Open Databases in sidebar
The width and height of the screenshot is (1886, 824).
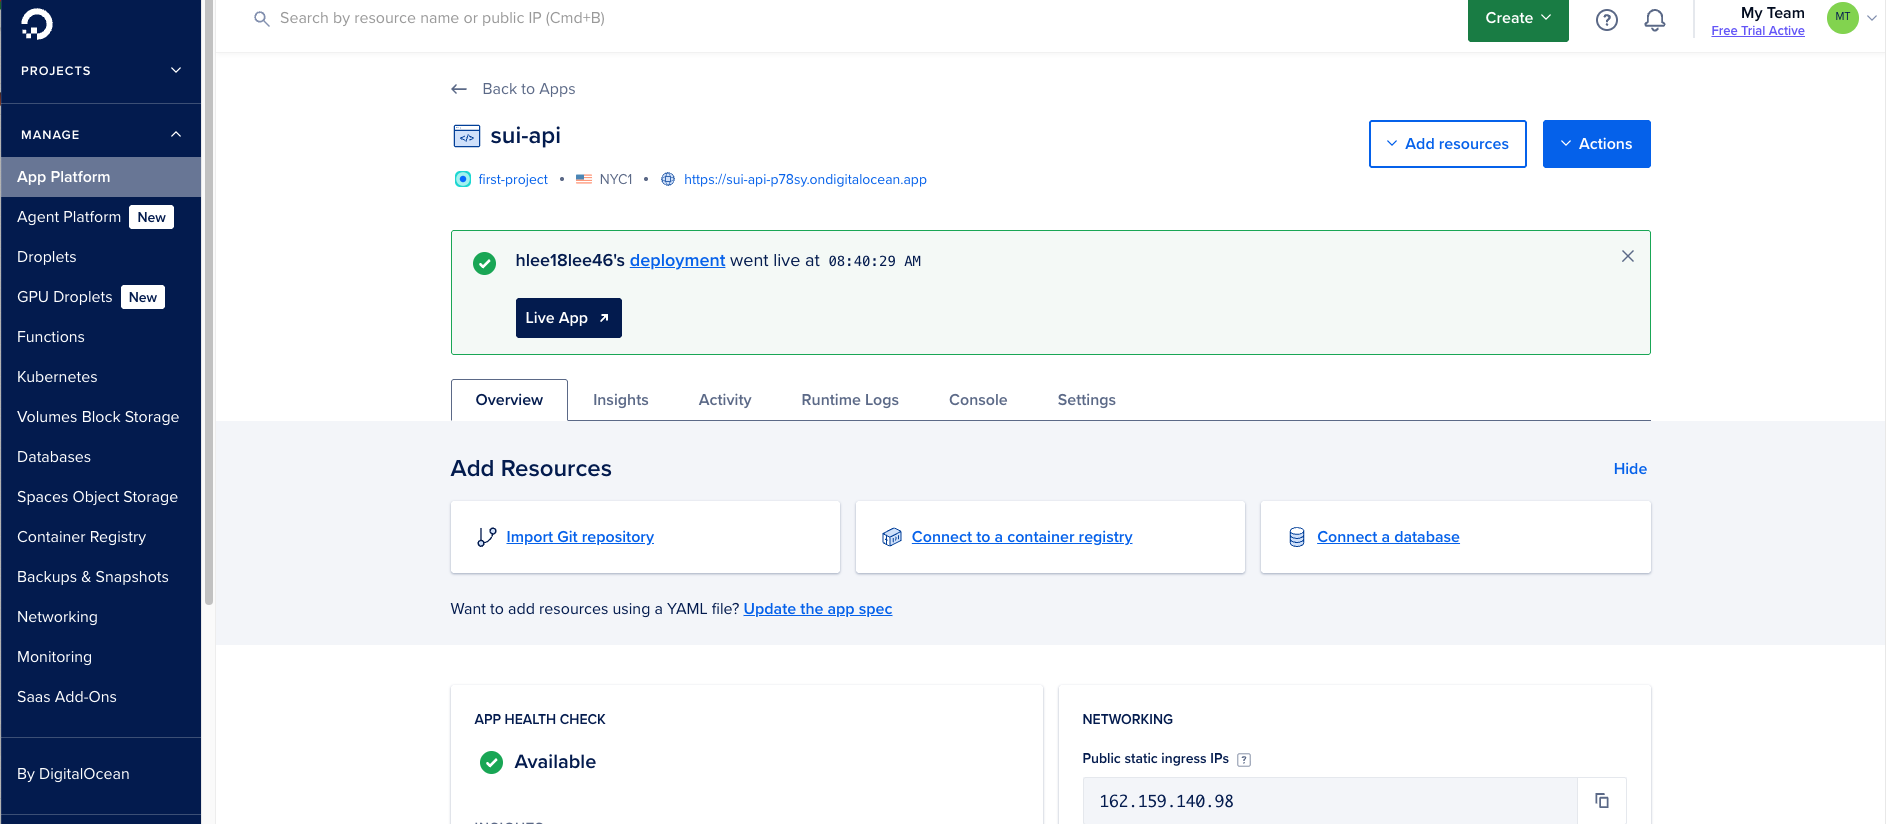coord(101,457)
